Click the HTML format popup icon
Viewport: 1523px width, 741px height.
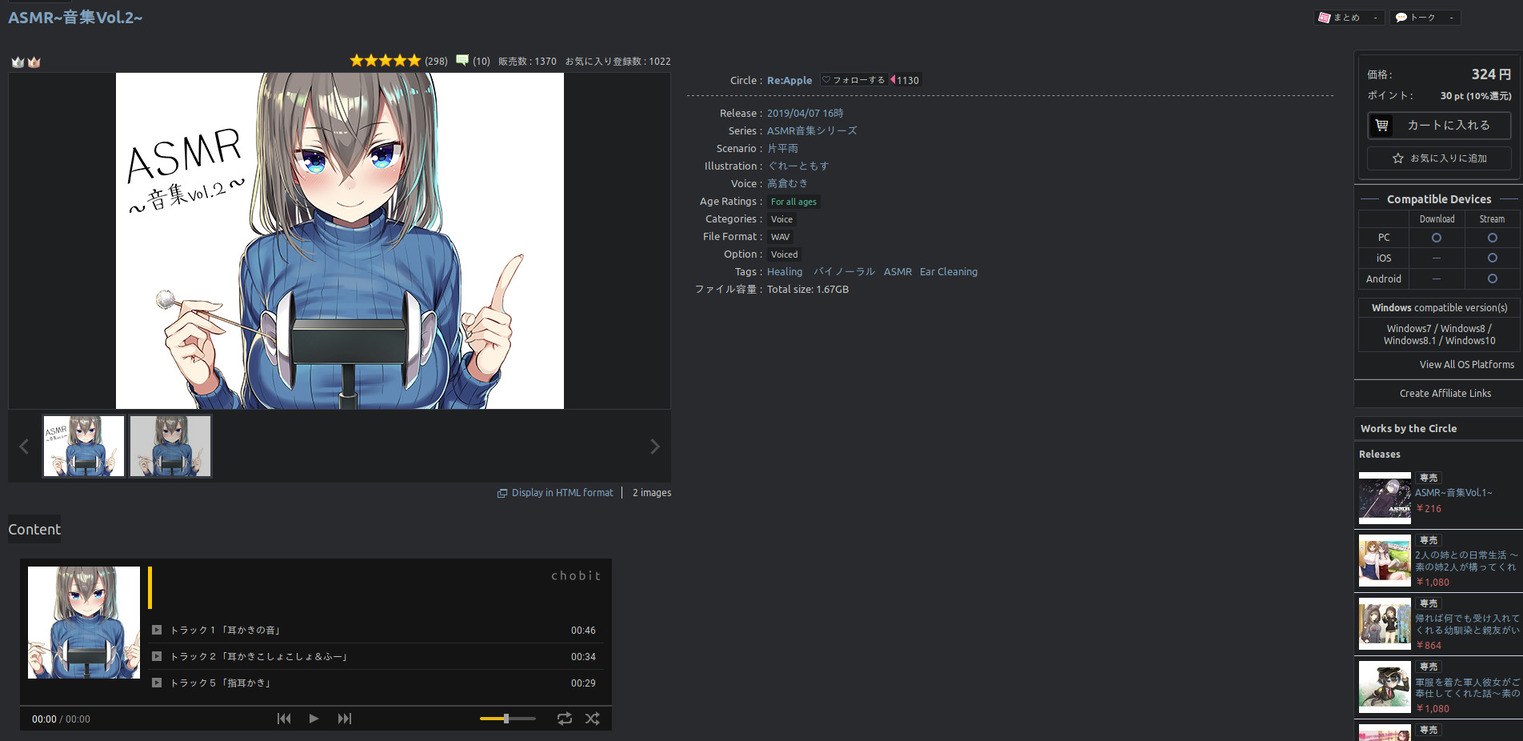coord(502,493)
